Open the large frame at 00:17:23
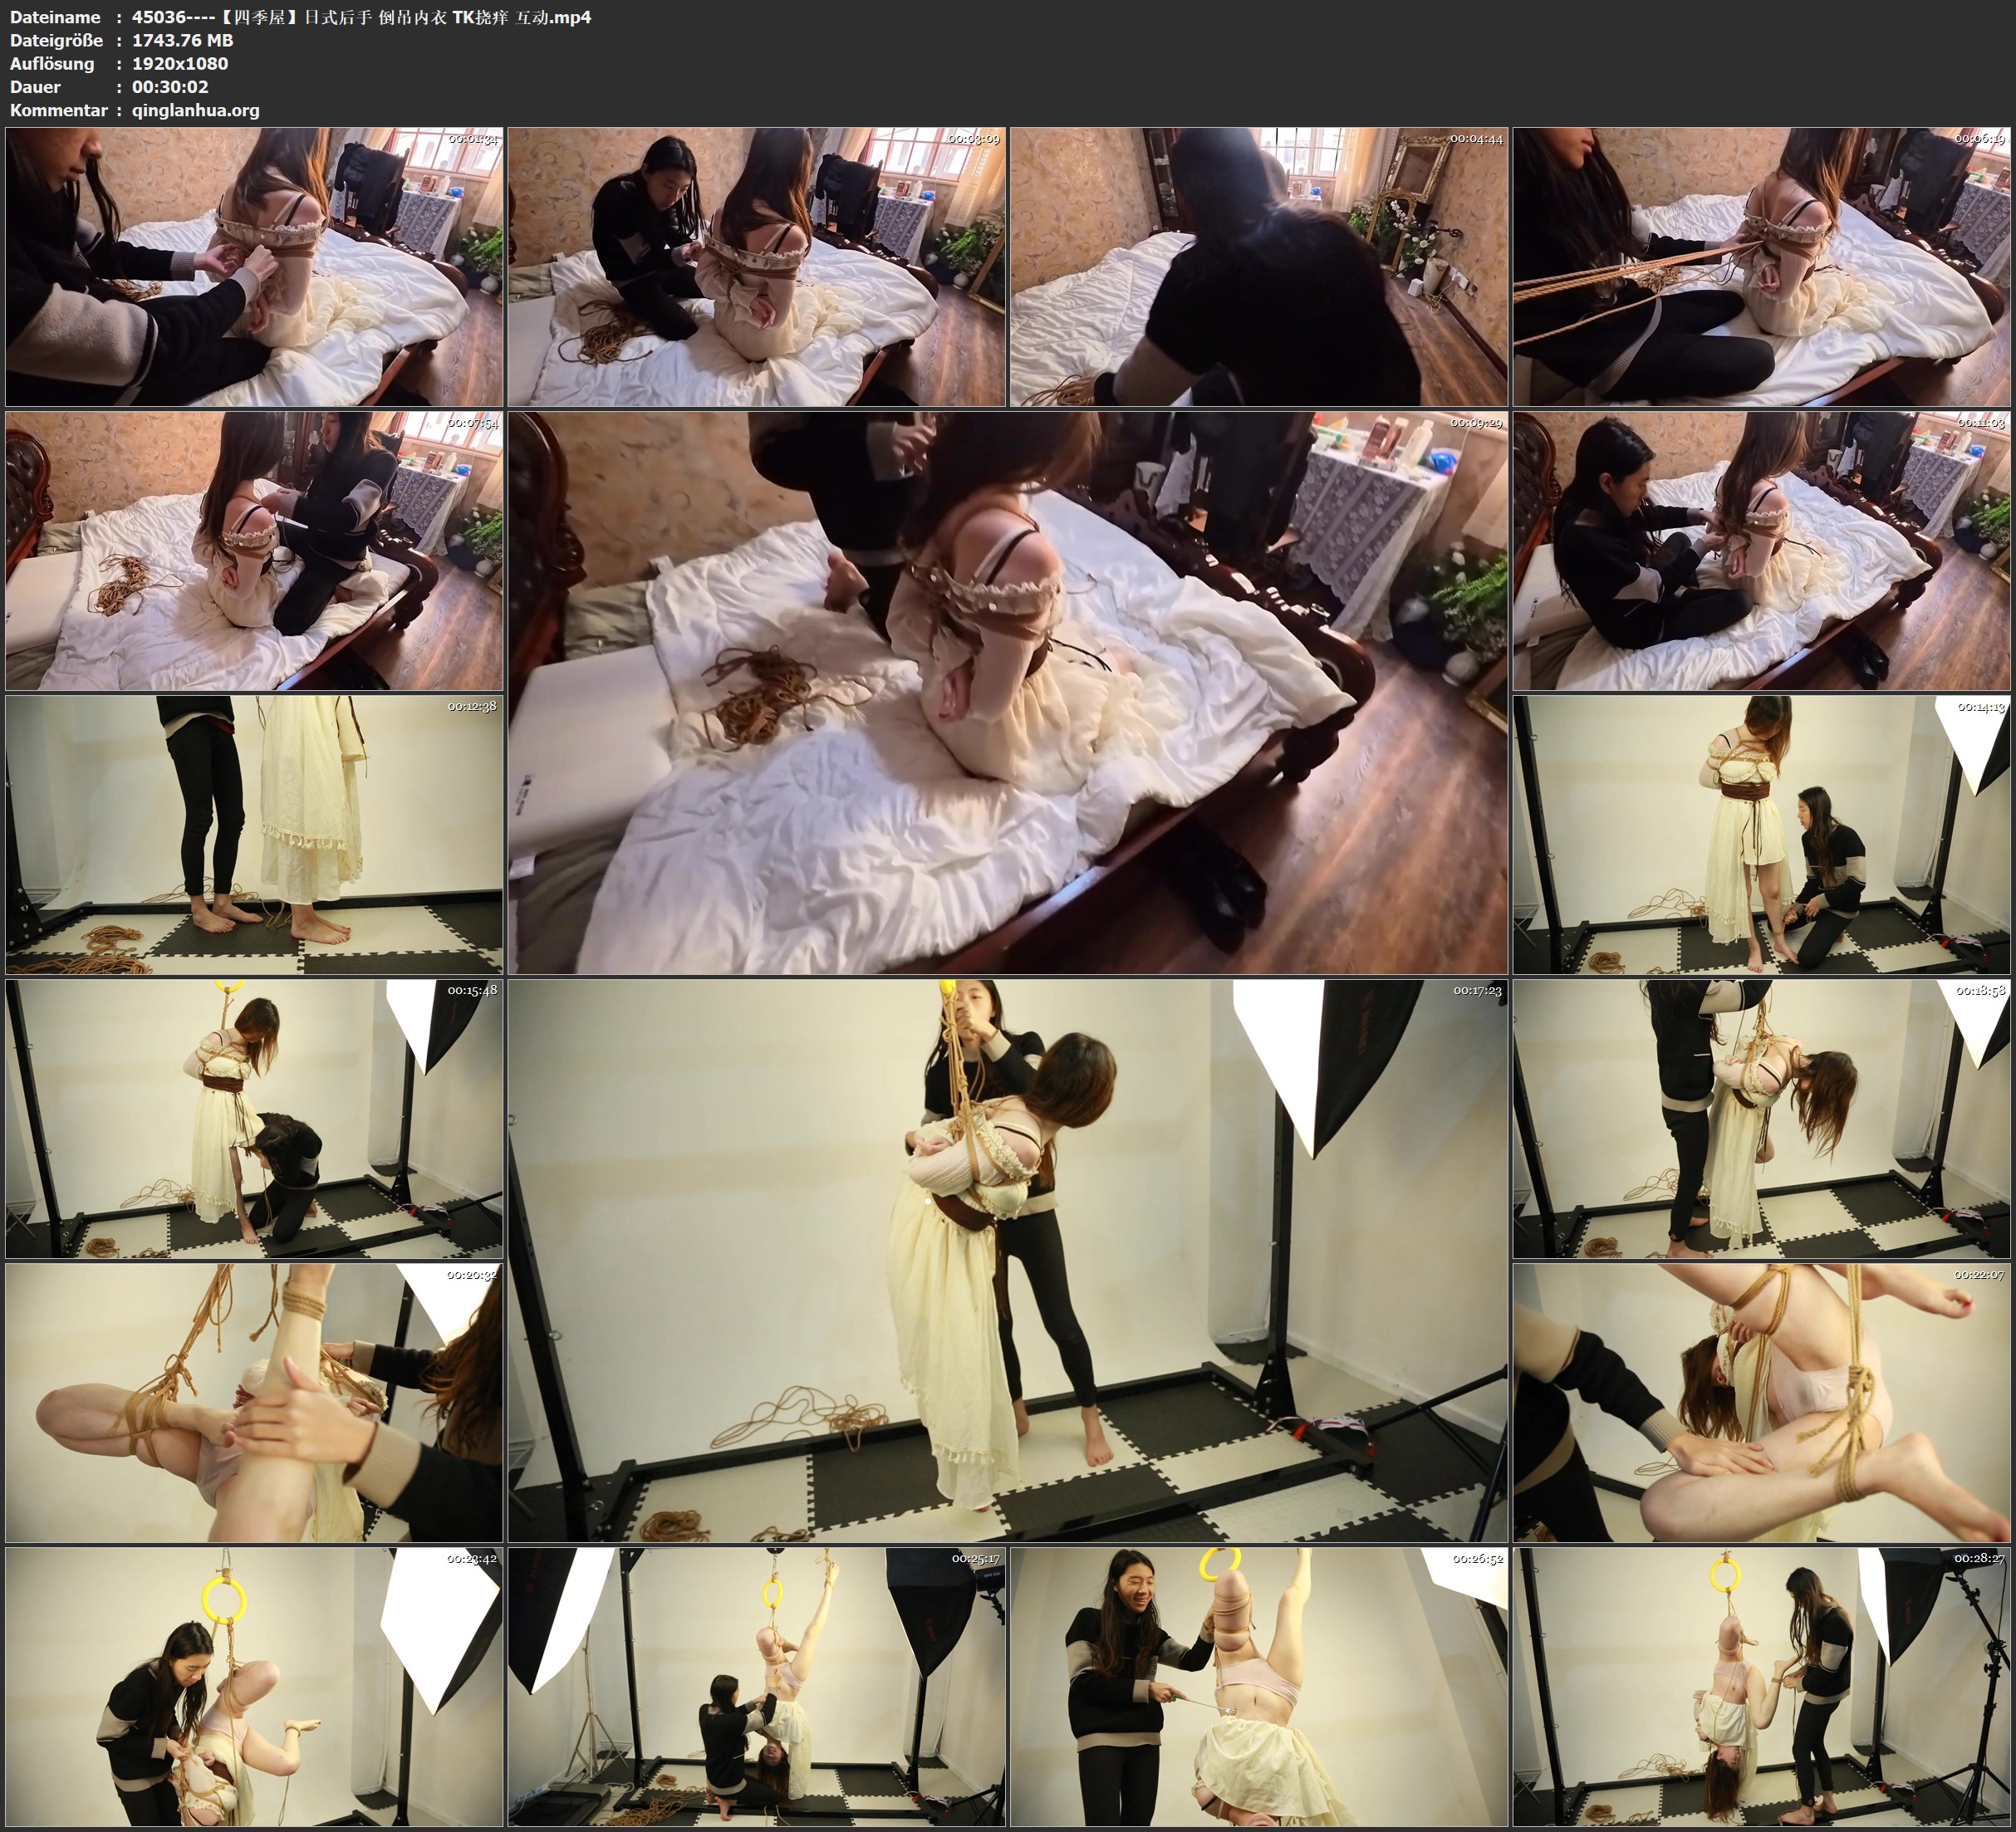Viewport: 2016px width, 1832px height. click(x=1007, y=1260)
